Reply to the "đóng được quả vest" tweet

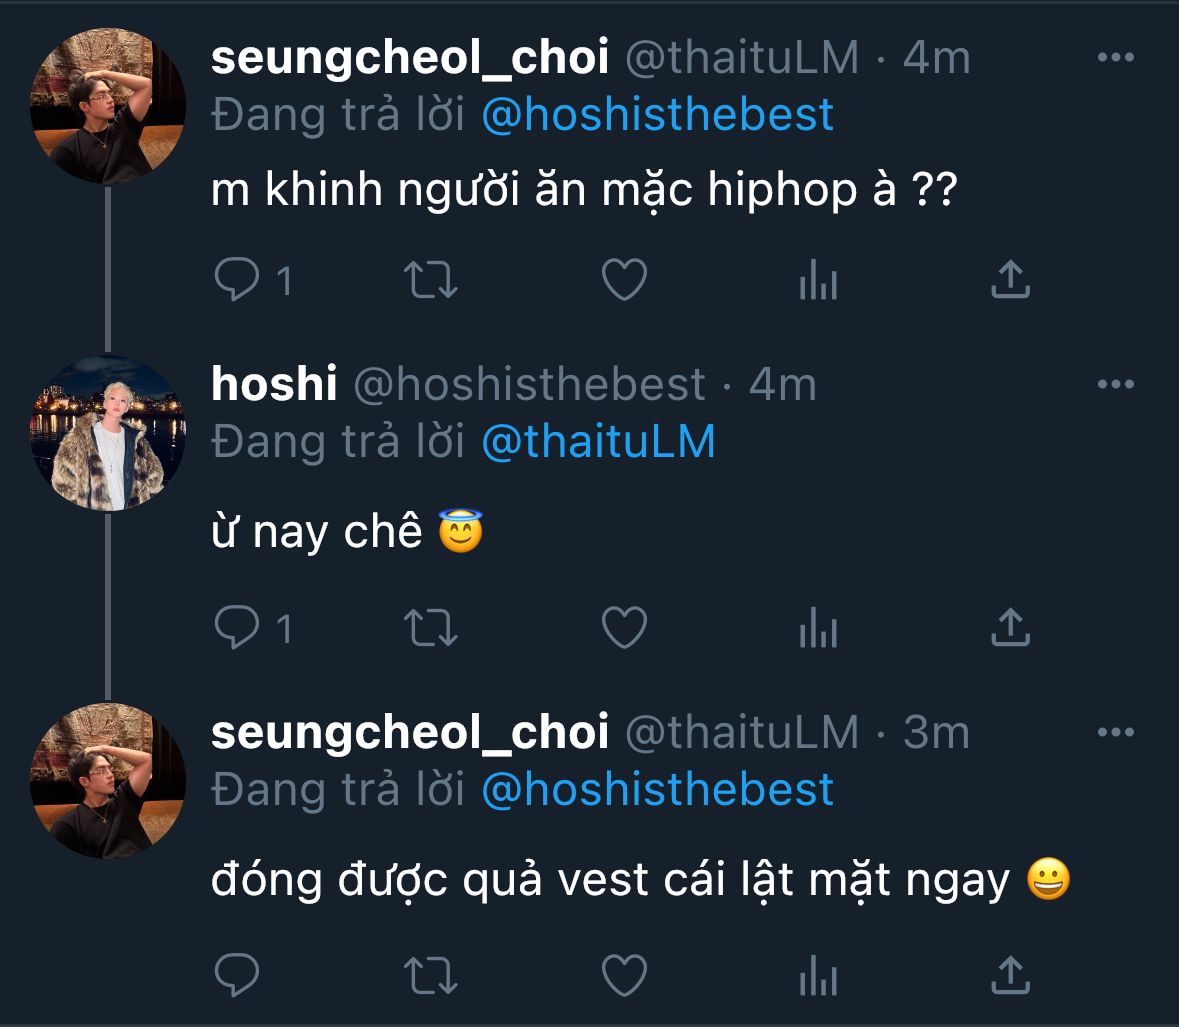tap(237, 973)
